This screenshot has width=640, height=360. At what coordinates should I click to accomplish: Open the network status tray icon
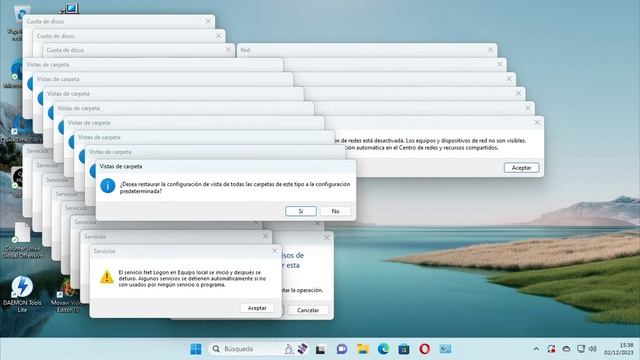click(x=581, y=349)
